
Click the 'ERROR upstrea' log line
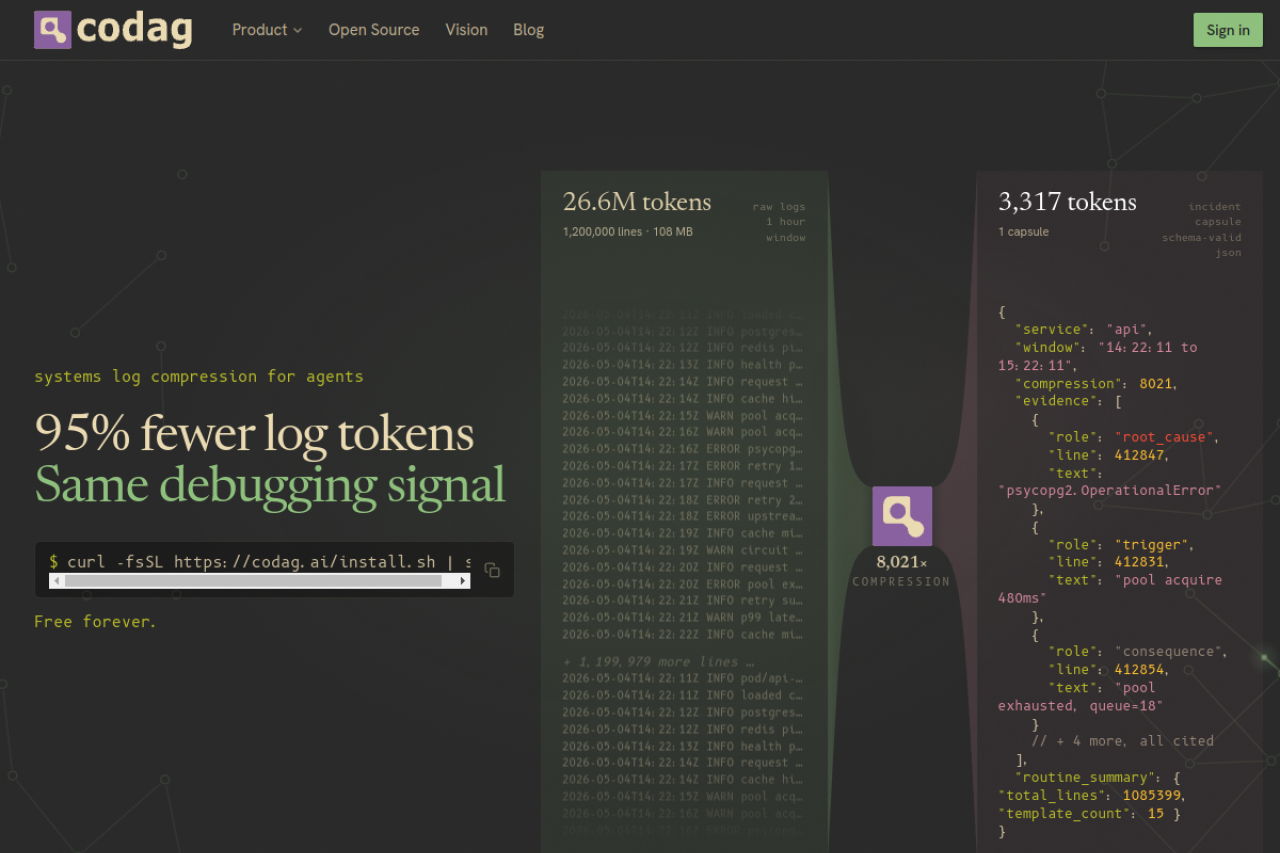[682, 517]
